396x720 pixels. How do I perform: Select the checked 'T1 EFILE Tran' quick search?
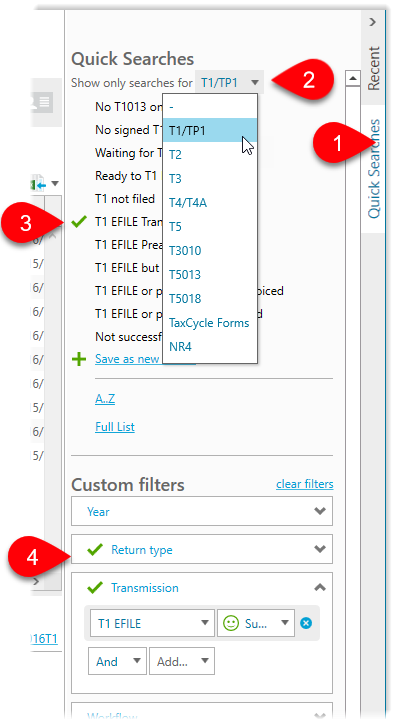pyautogui.click(x=129, y=222)
